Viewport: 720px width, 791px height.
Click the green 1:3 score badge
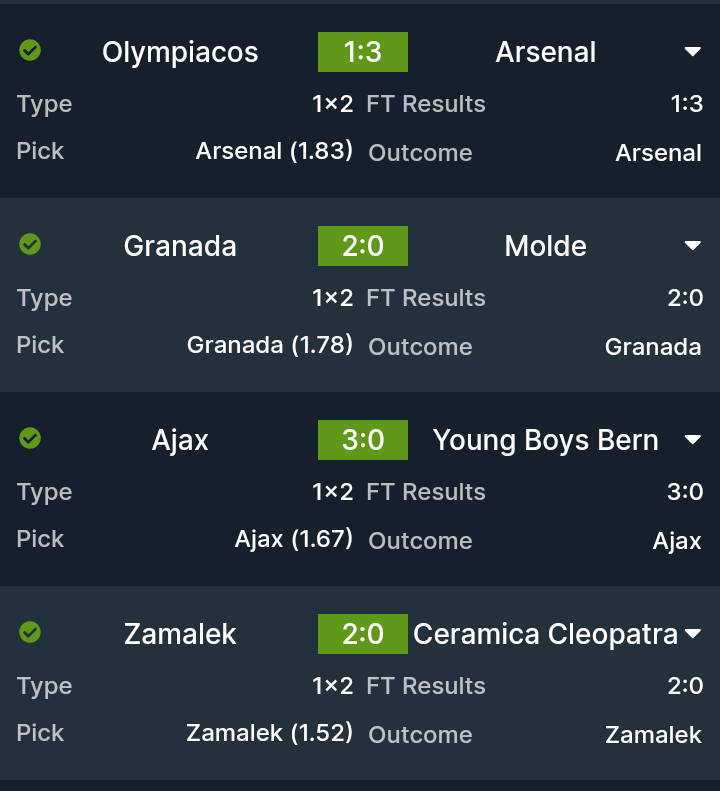click(363, 52)
